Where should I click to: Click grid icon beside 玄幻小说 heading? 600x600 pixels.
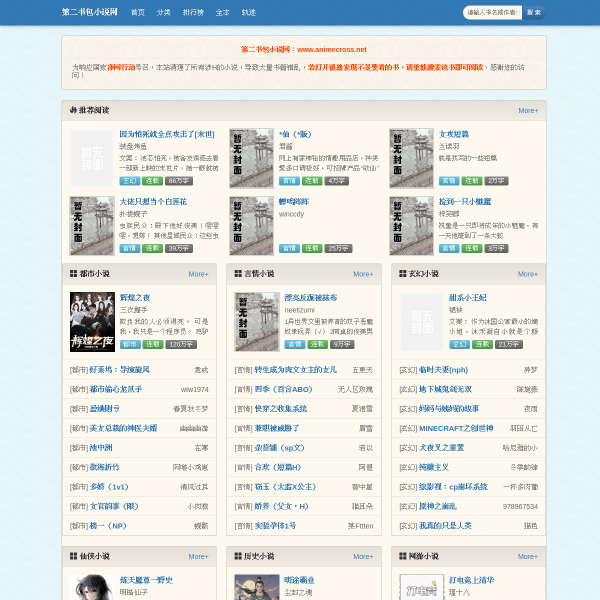pyautogui.click(x=403, y=274)
